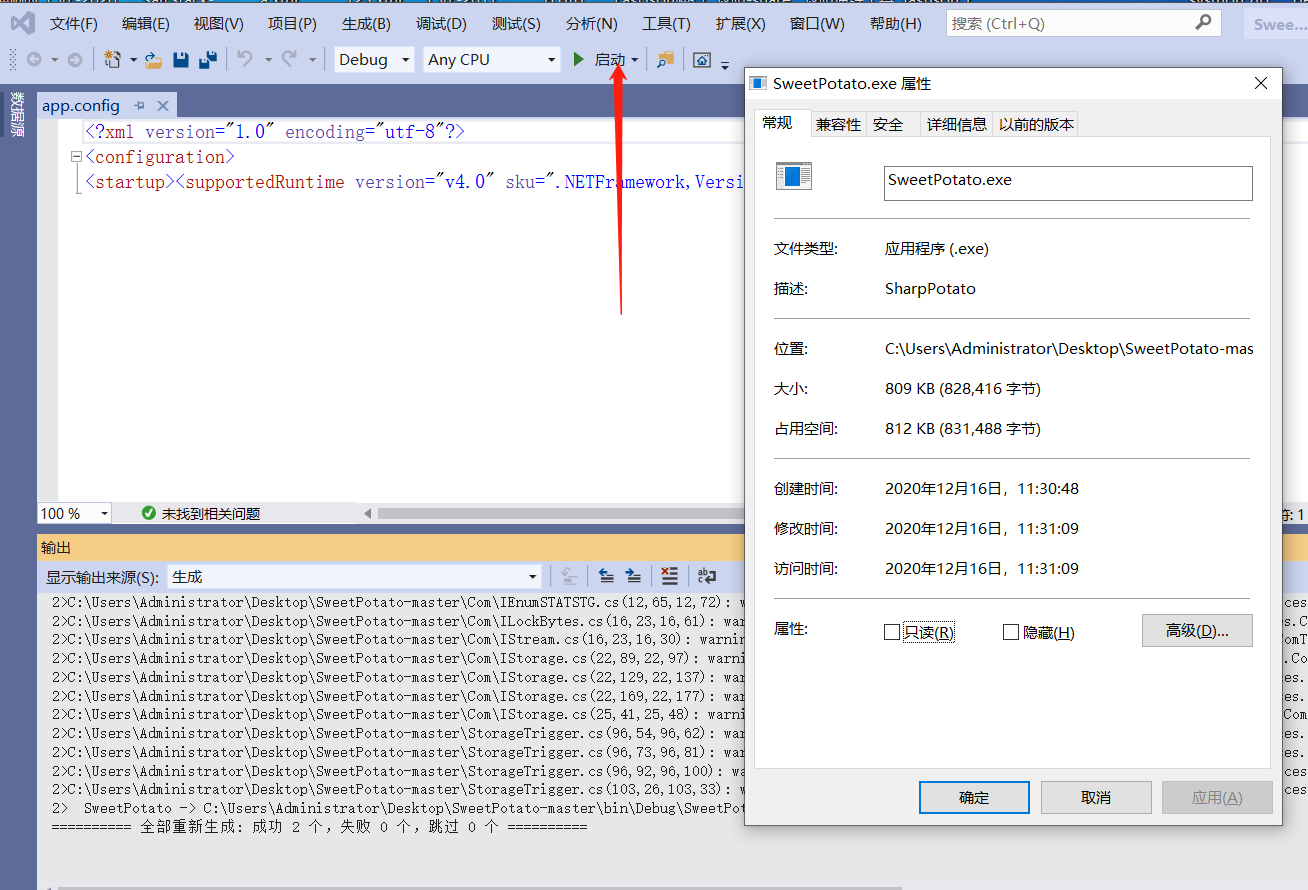The height and width of the screenshot is (890, 1308).
Task: Tick the hidden (隐藏) checkbox
Action: tap(1011, 632)
